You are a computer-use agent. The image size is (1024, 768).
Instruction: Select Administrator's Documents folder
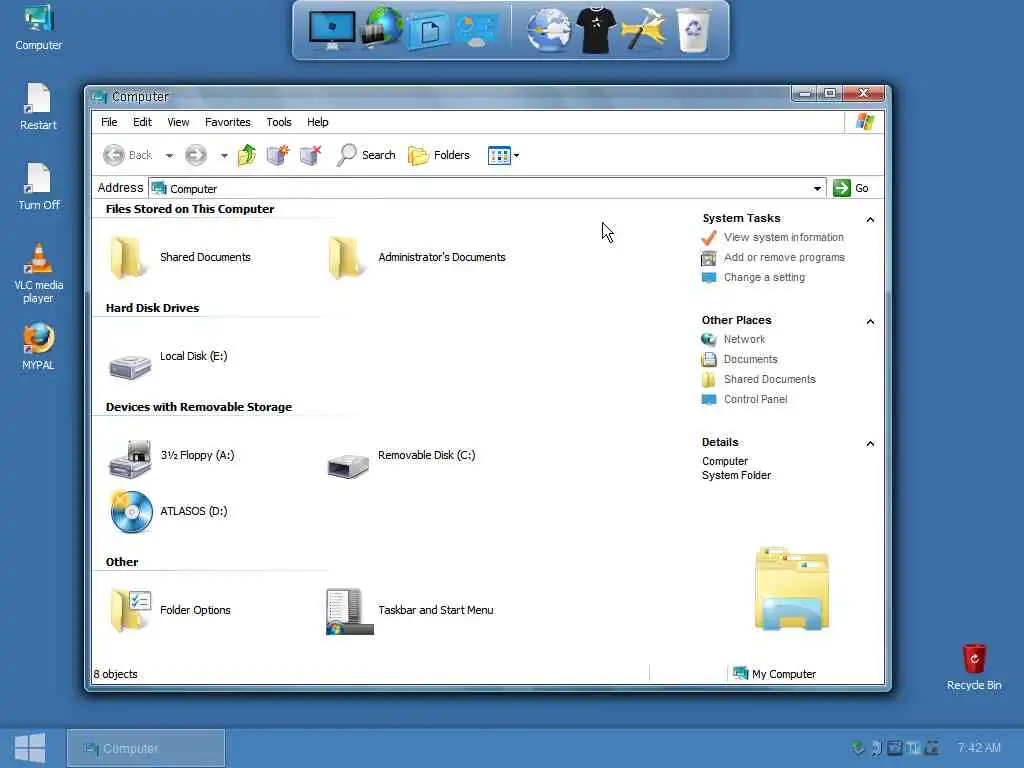click(417, 257)
